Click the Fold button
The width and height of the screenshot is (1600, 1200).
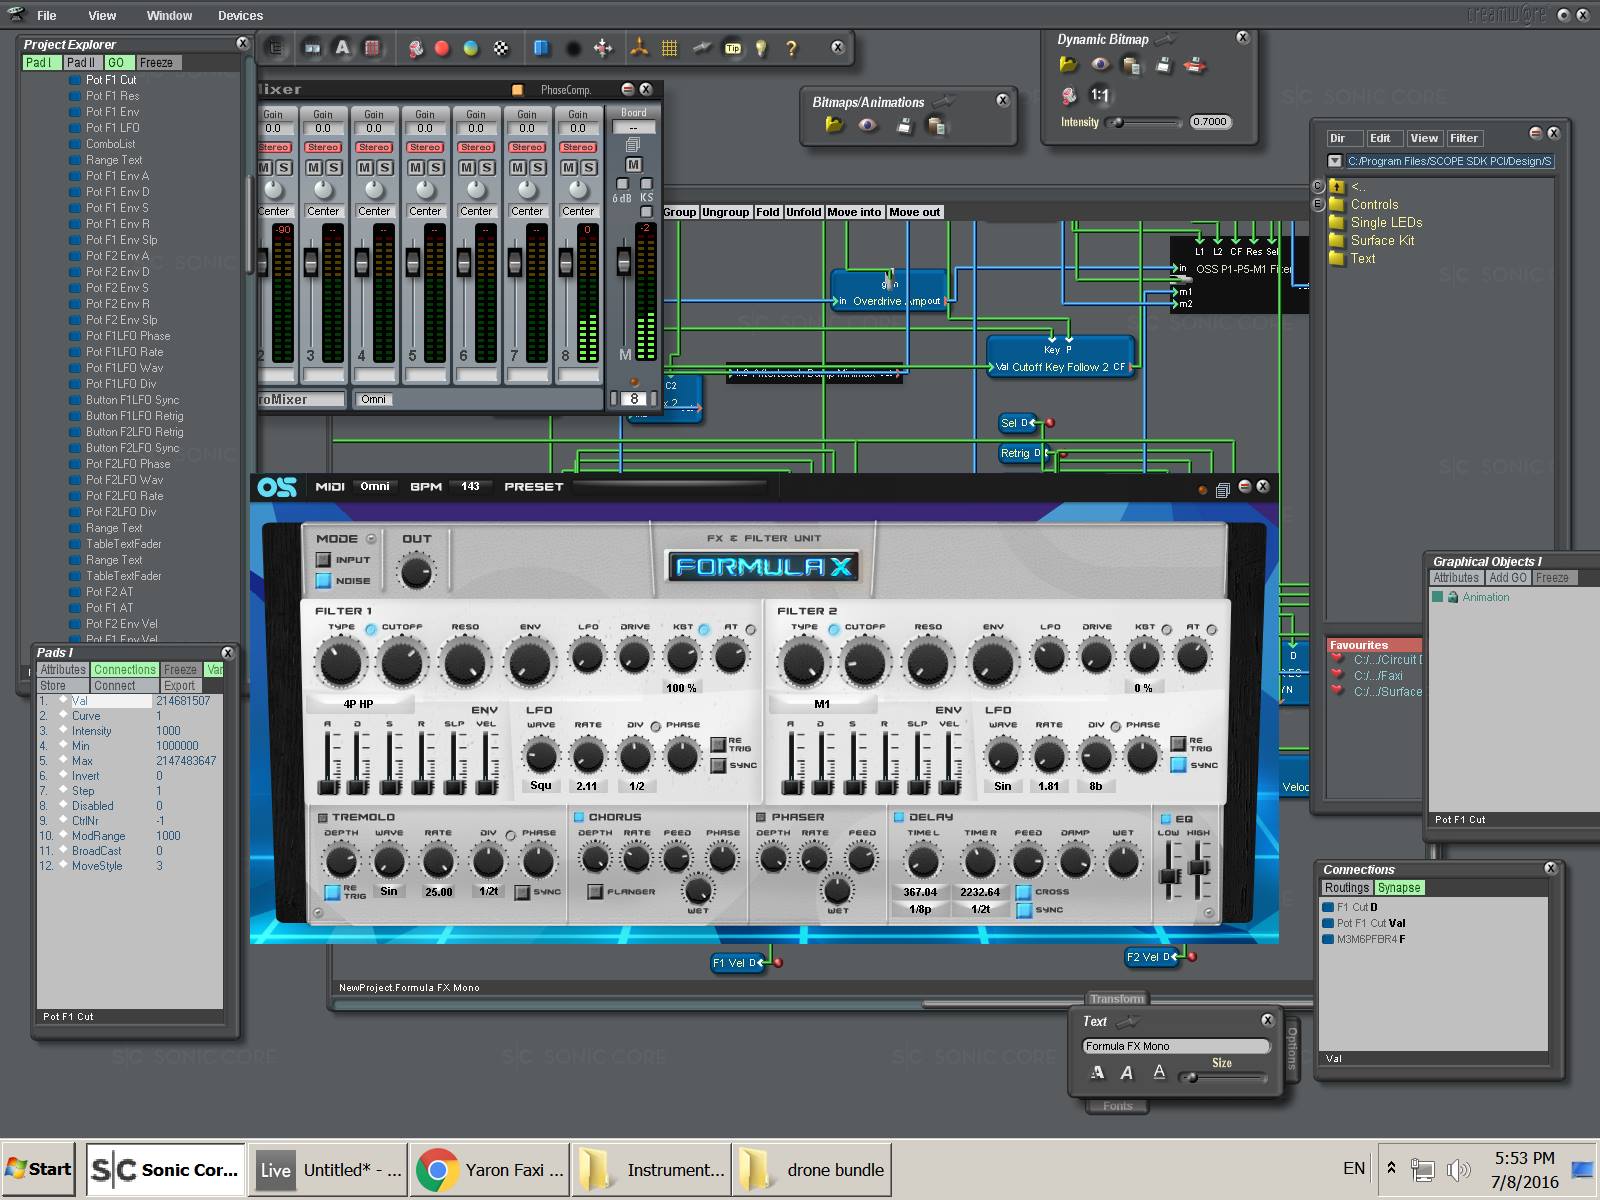point(767,212)
